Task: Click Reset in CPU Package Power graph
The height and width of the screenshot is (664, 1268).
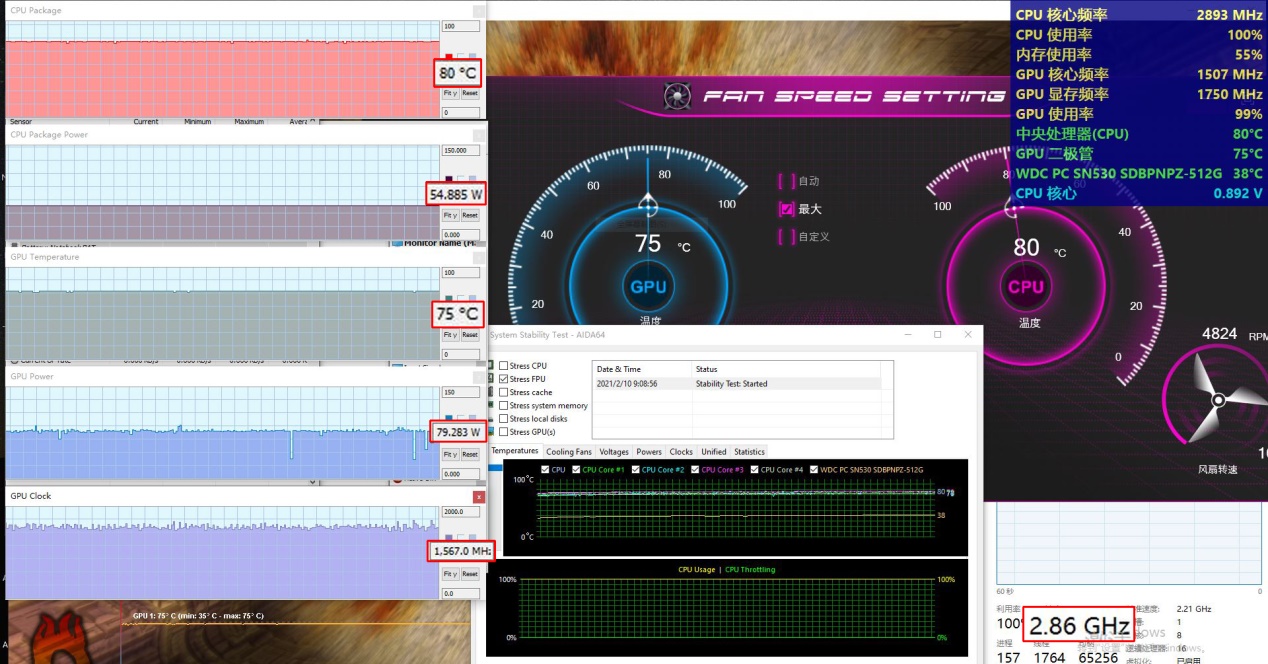Action: (x=470, y=215)
